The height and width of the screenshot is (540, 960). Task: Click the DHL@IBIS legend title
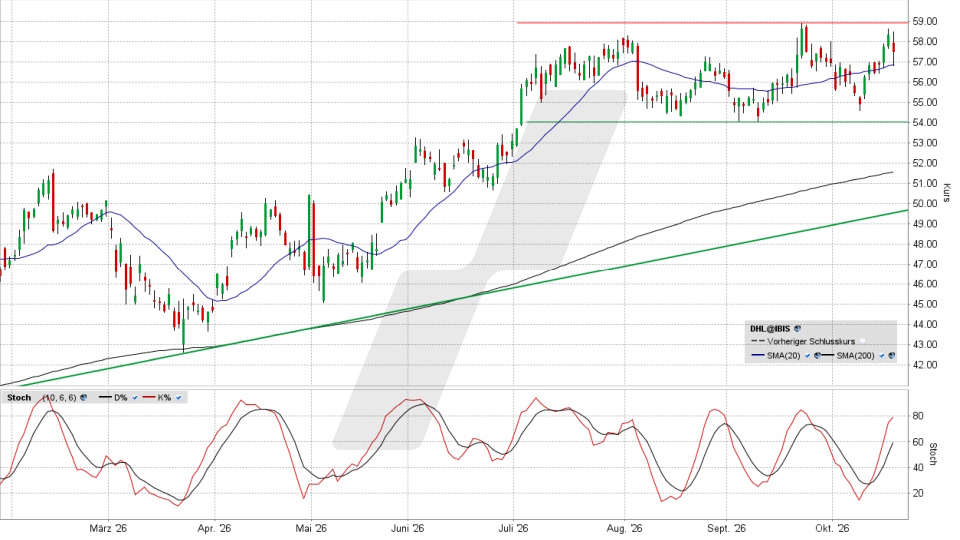pos(770,329)
